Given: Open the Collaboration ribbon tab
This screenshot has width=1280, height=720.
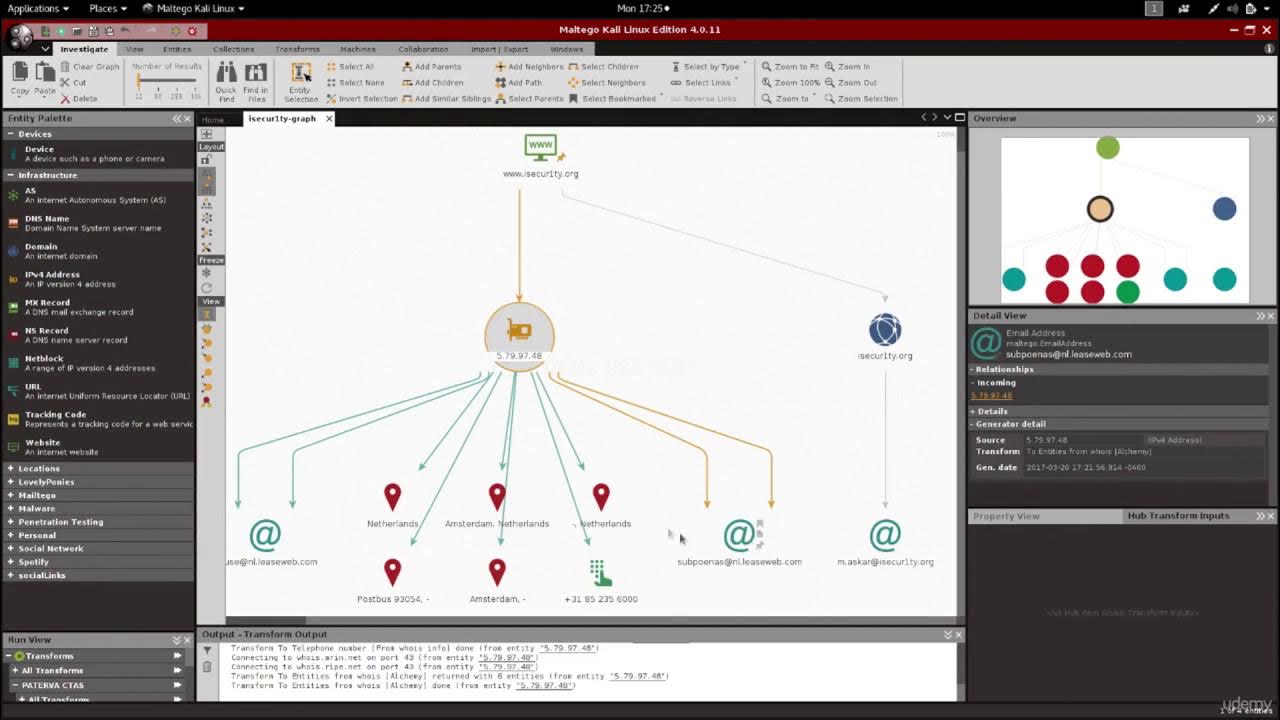Looking at the screenshot, I should 423,49.
